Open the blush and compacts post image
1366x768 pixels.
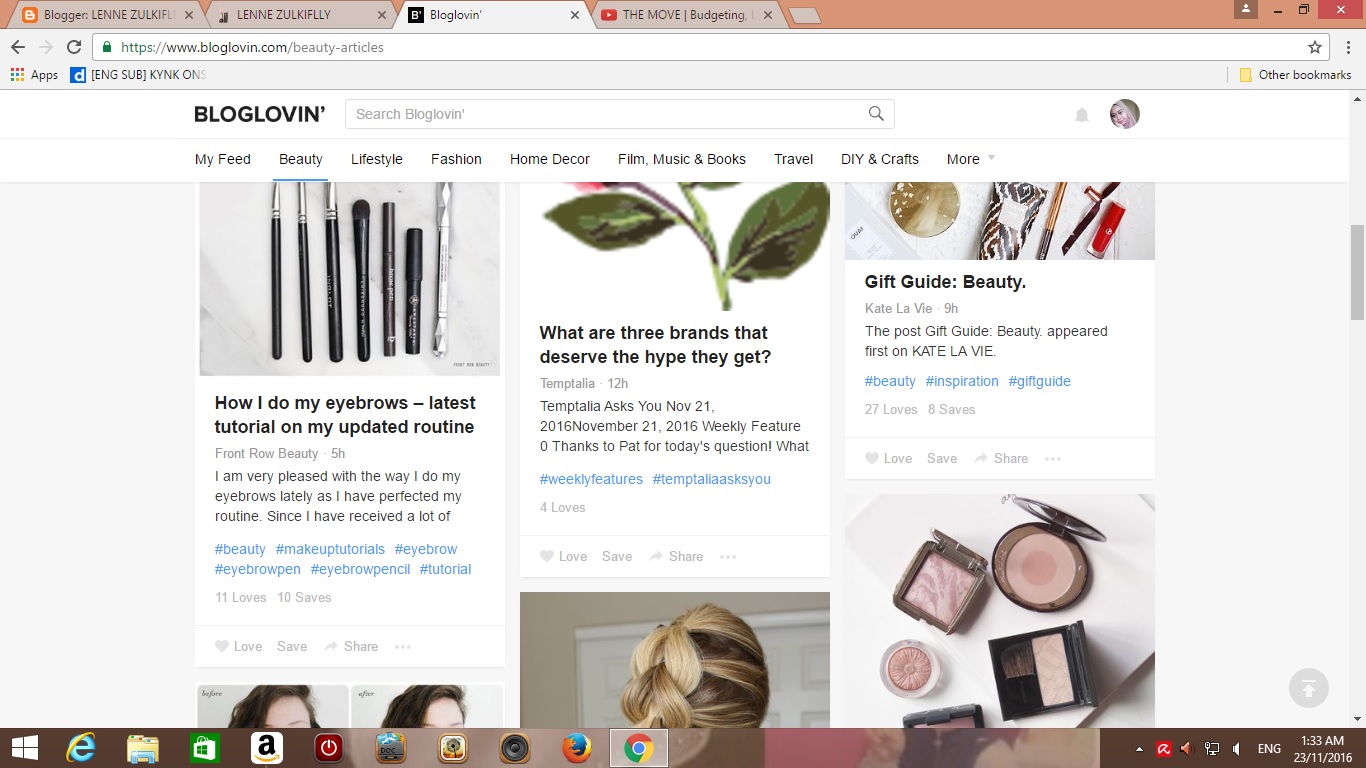[1000, 611]
